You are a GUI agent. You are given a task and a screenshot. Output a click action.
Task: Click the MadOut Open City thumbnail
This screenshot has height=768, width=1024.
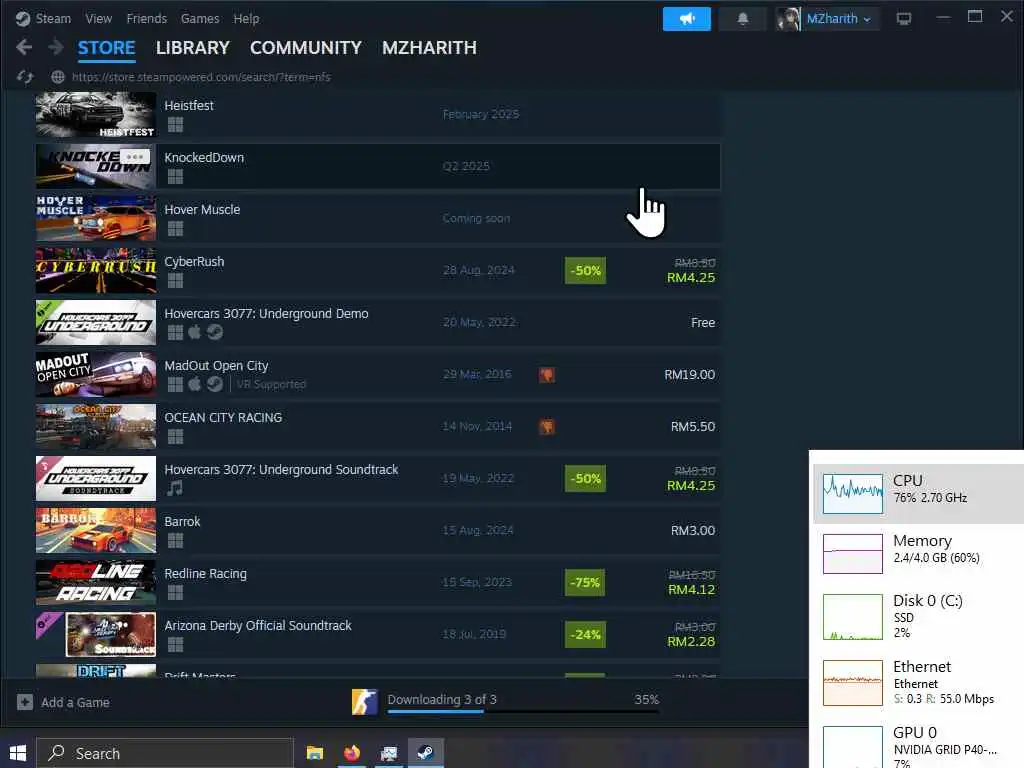[x=96, y=374]
